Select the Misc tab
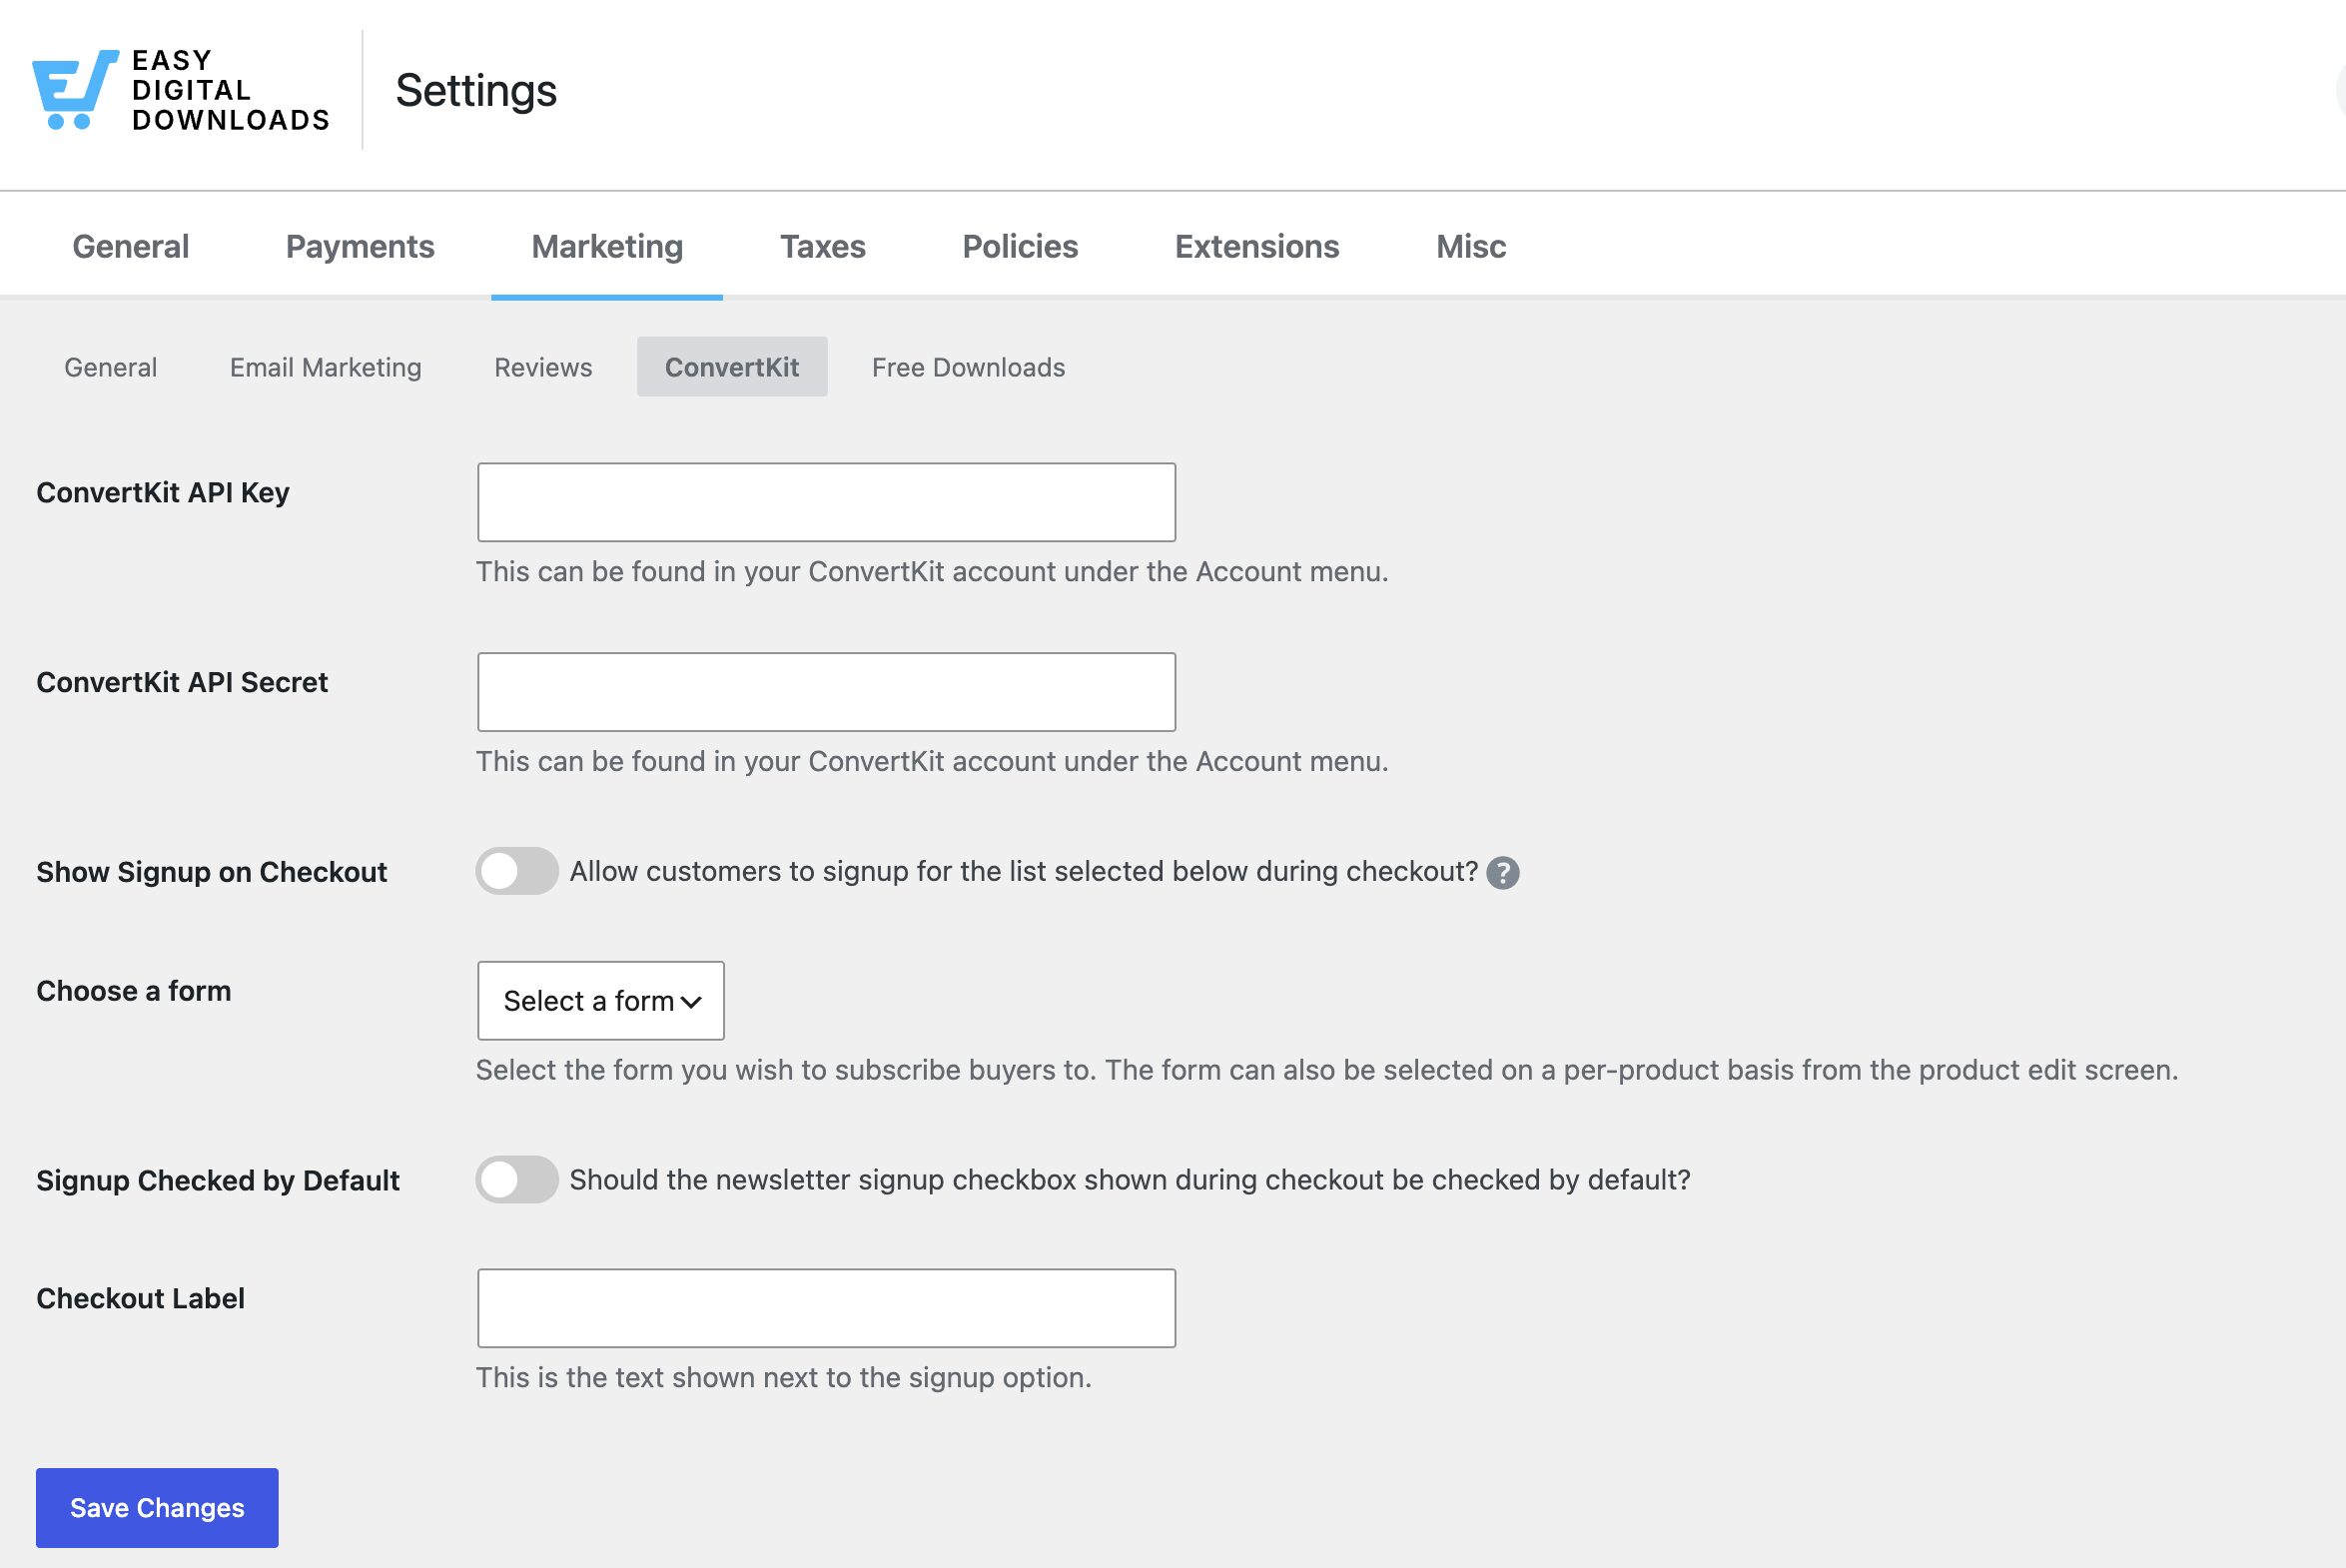Image resolution: width=2346 pixels, height=1568 pixels. 1471,246
